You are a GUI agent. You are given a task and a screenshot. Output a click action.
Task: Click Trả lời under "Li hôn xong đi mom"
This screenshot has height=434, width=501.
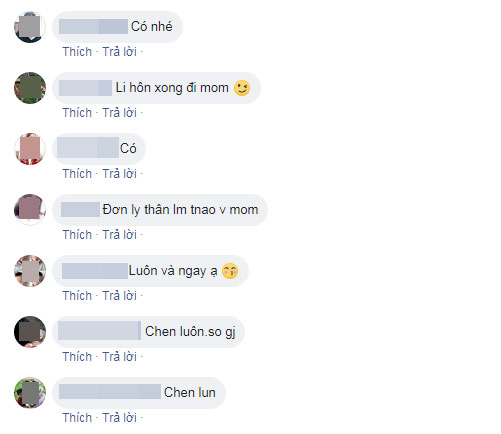(x=119, y=113)
